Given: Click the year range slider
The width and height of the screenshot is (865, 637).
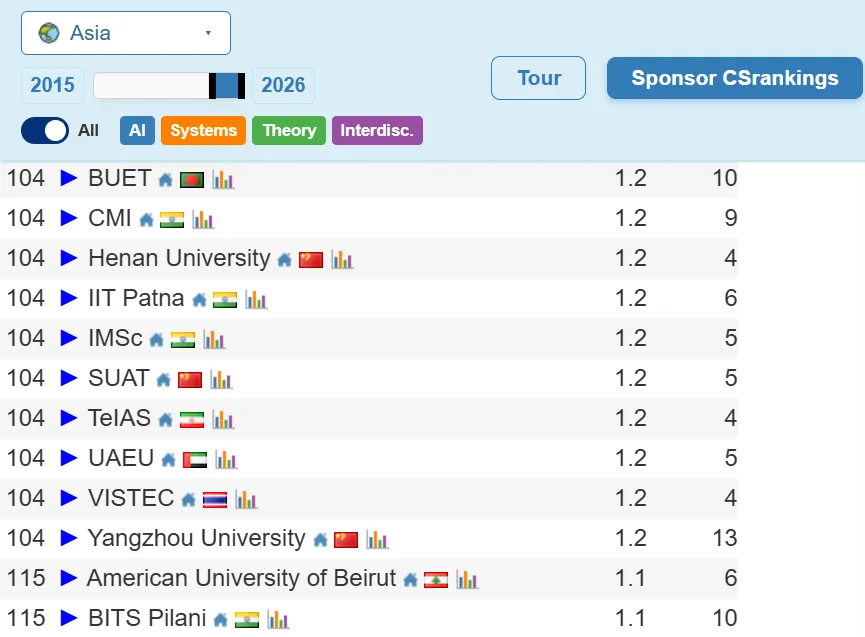Looking at the screenshot, I should click(x=169, y=85).
